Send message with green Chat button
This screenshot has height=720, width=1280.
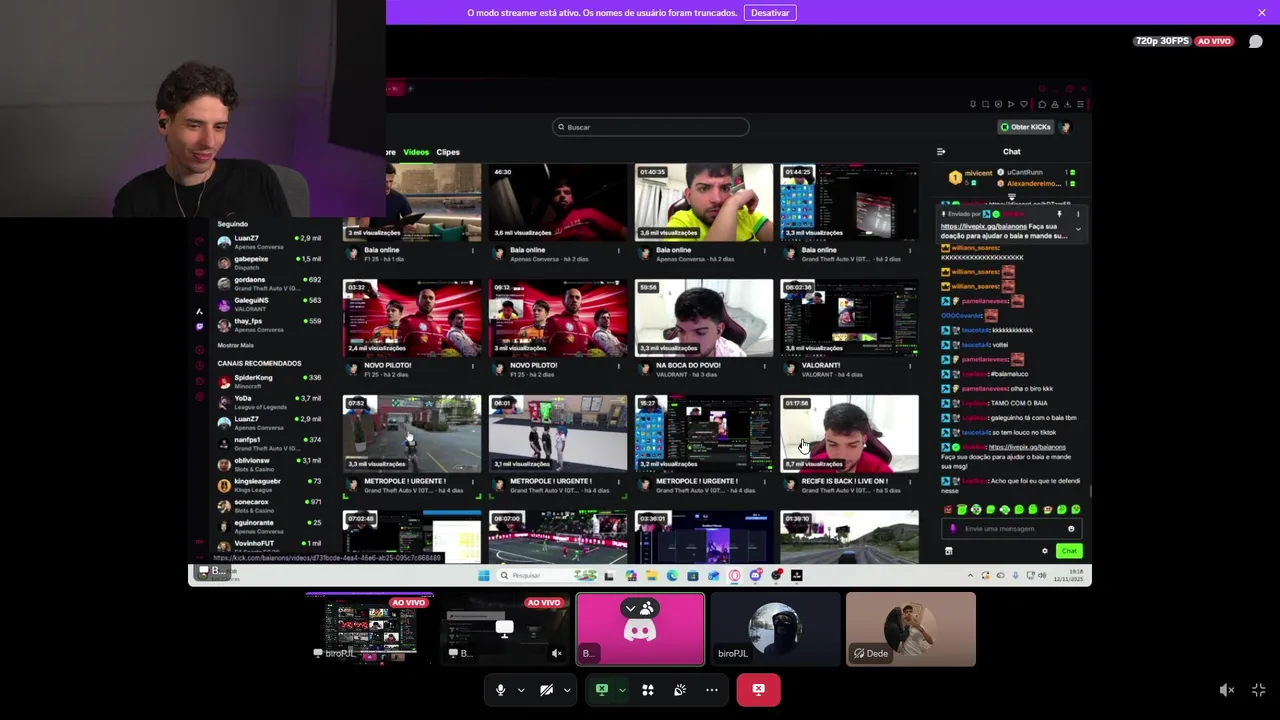coord(1069,551)
